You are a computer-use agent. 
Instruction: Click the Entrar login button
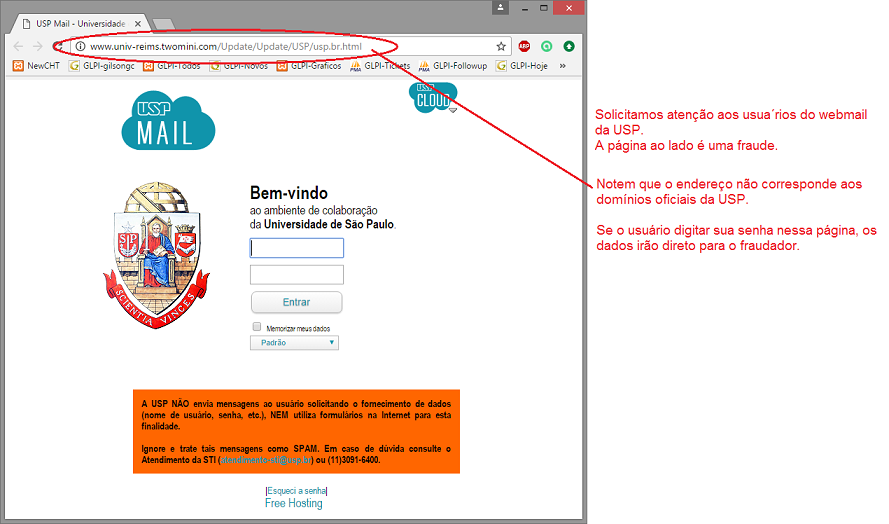297,302
